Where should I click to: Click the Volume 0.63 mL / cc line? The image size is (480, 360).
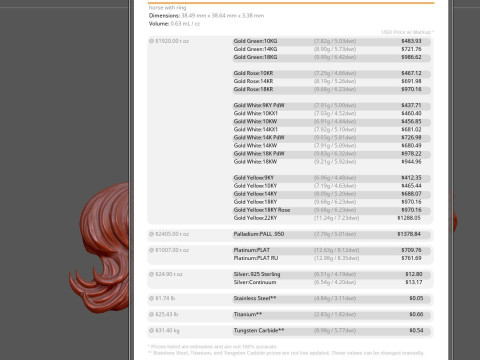[174, 24]
